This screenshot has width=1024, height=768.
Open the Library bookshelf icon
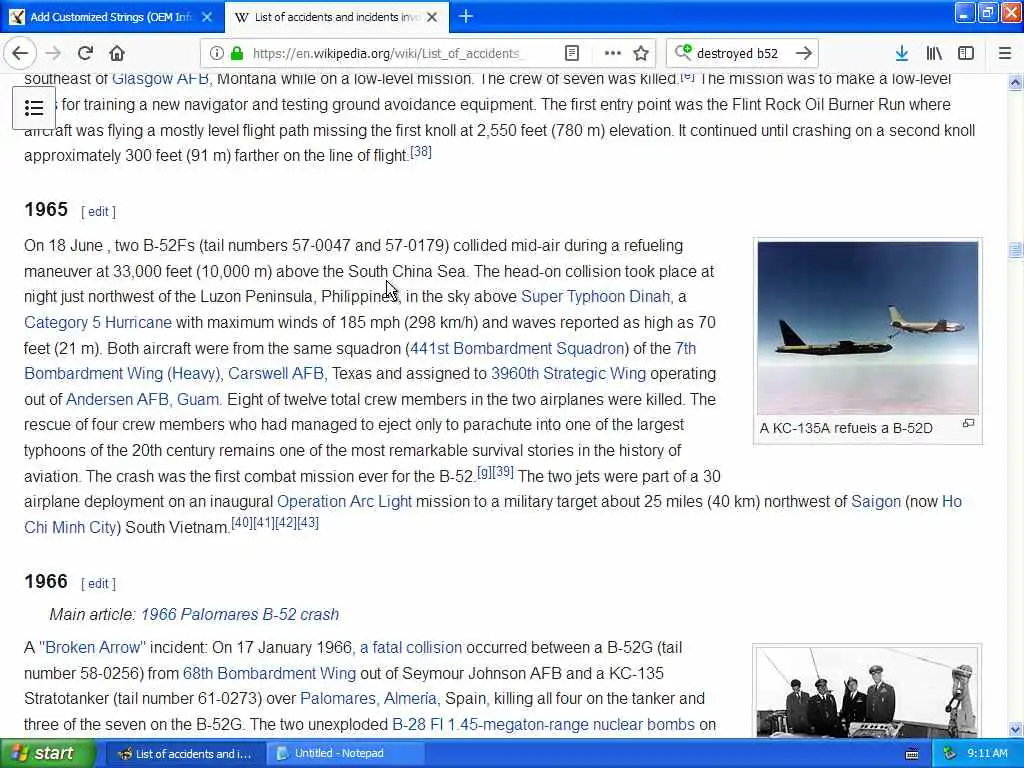tap(934, 53)
